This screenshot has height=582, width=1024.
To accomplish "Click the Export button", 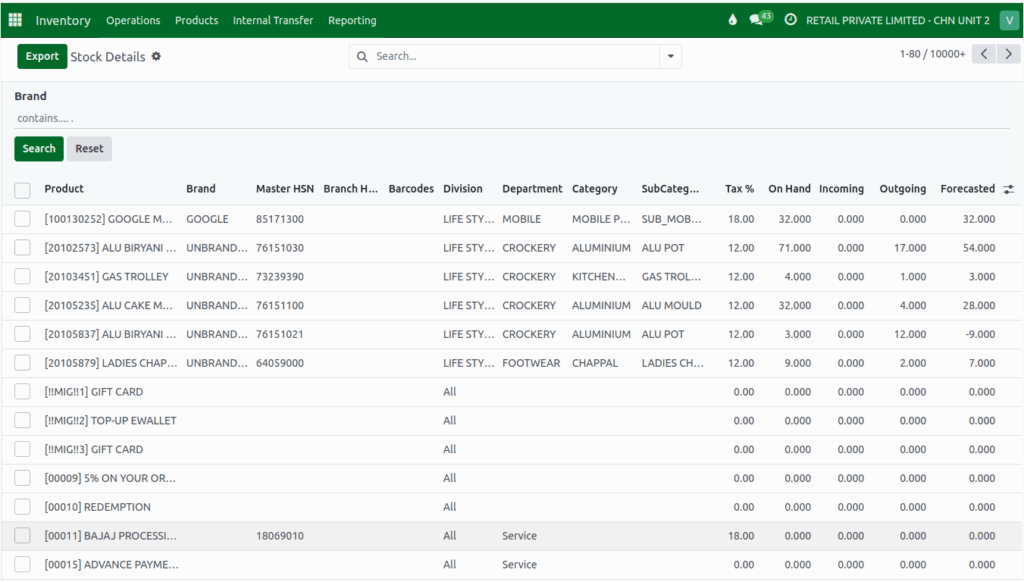I will [x=41, y=56].
